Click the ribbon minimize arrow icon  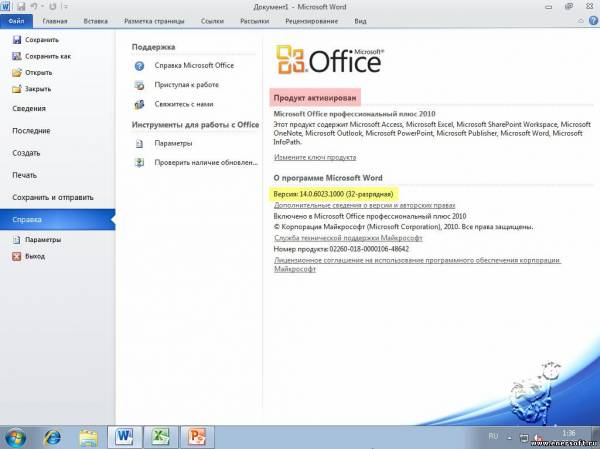pyautogui.click(x=580, y=21)
